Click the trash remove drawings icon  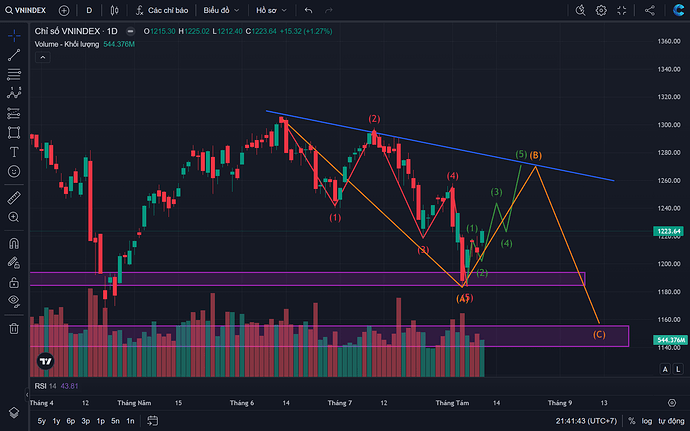pos(14,328)
